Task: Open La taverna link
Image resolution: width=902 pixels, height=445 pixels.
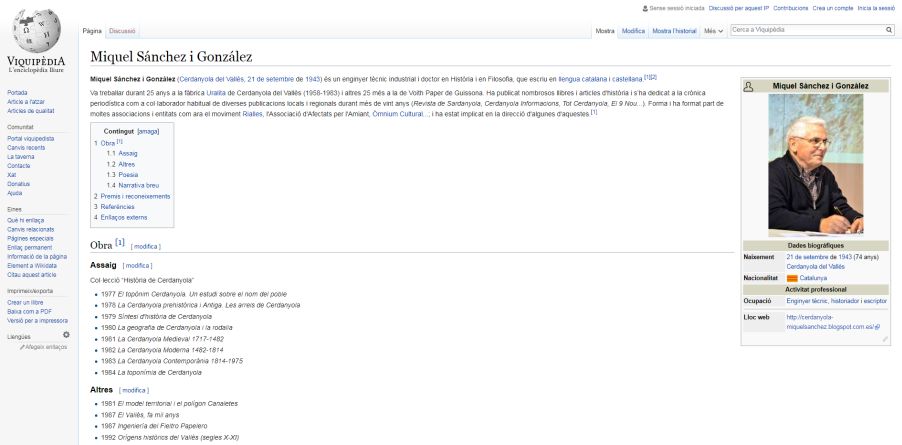Action: (20, 157)
